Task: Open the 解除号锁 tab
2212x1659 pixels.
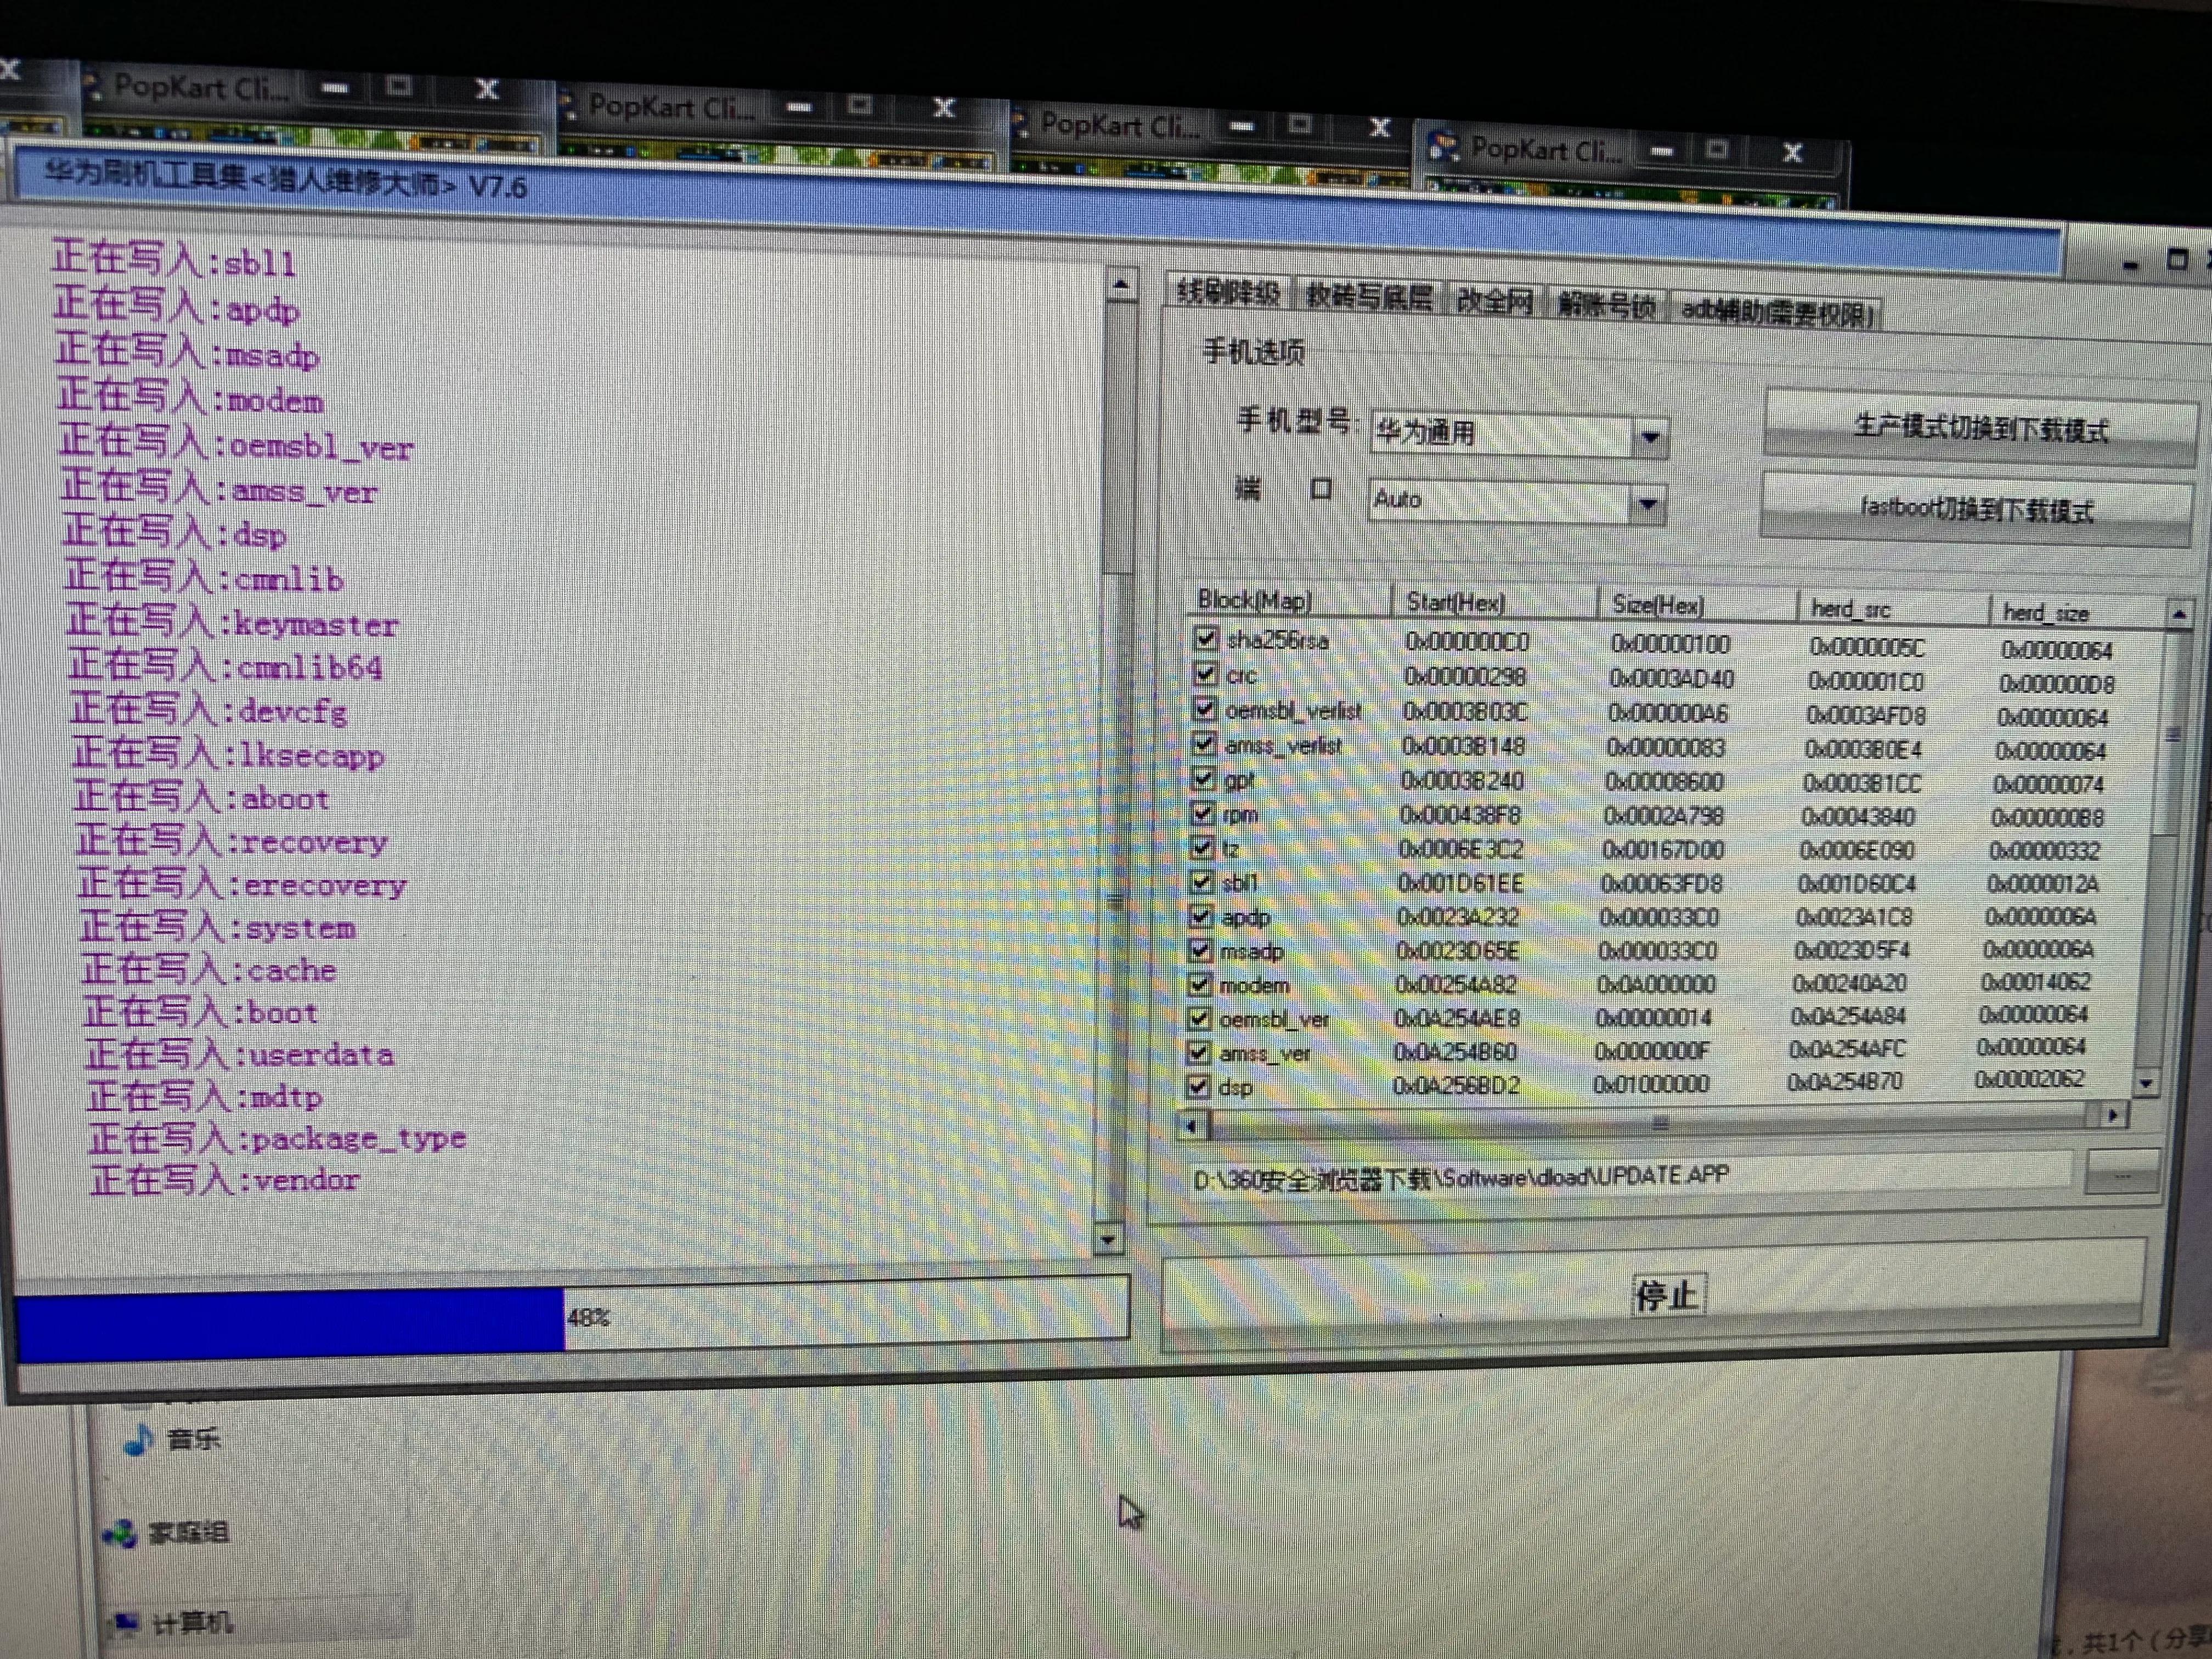Action: 1606,306
